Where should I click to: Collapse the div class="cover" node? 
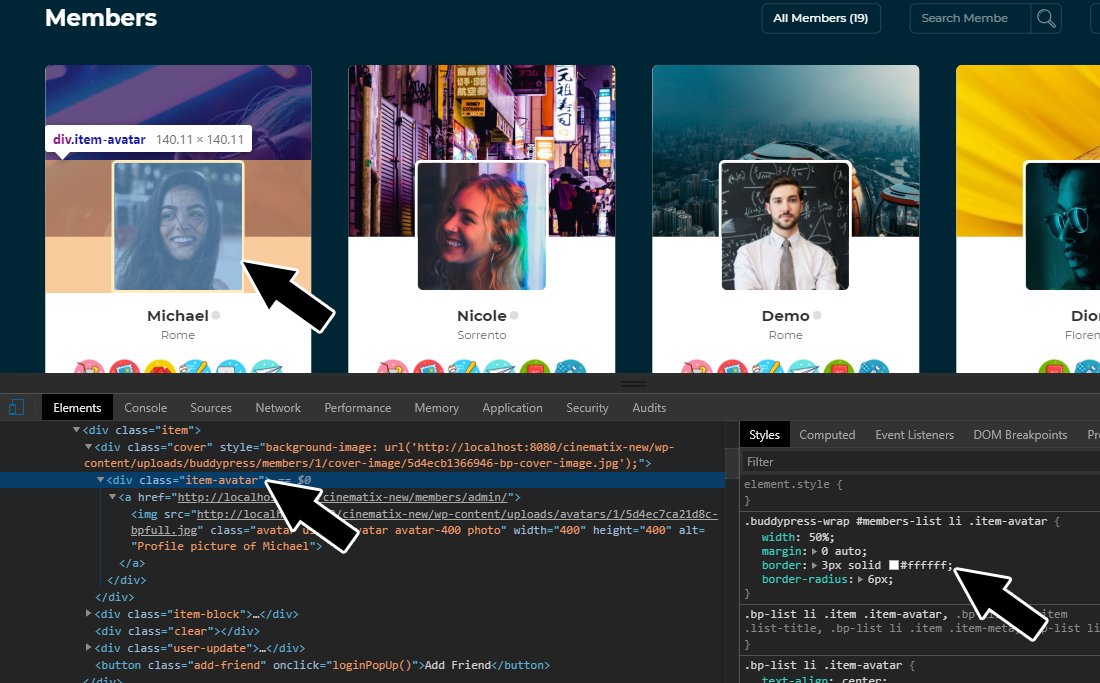88,446
